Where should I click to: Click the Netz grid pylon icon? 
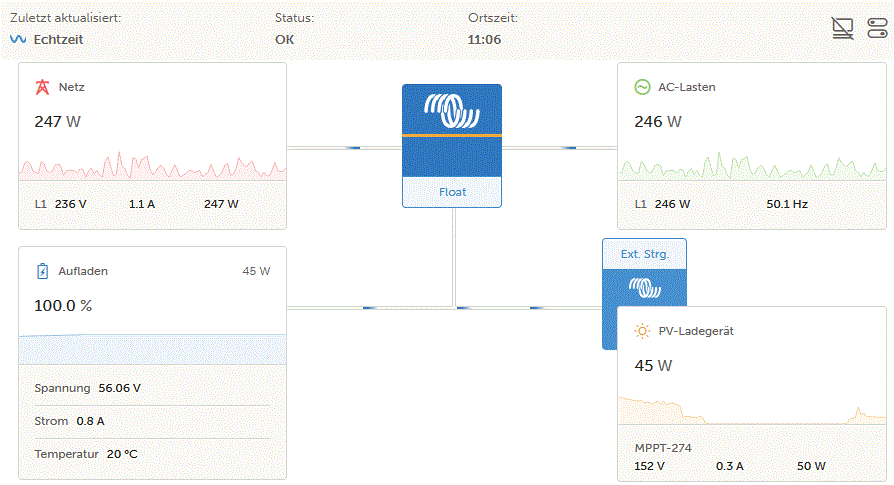pyautogui.click(x=42, y=87)
